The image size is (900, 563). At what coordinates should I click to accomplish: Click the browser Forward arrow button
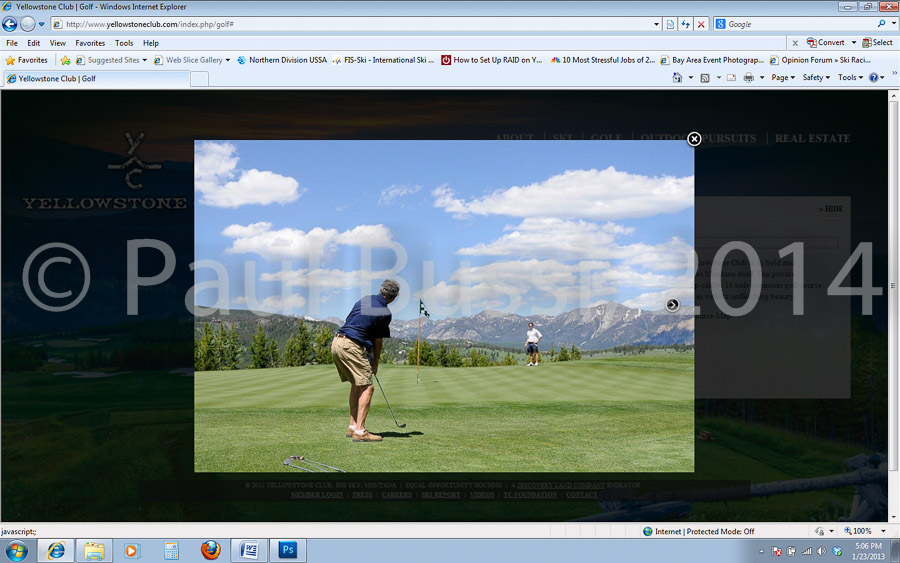pyautogui.click(x=28, y=24)
